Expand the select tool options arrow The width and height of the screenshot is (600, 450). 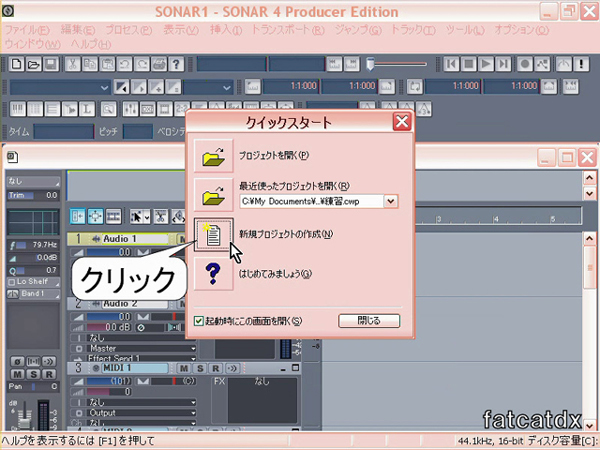[147, 217]
